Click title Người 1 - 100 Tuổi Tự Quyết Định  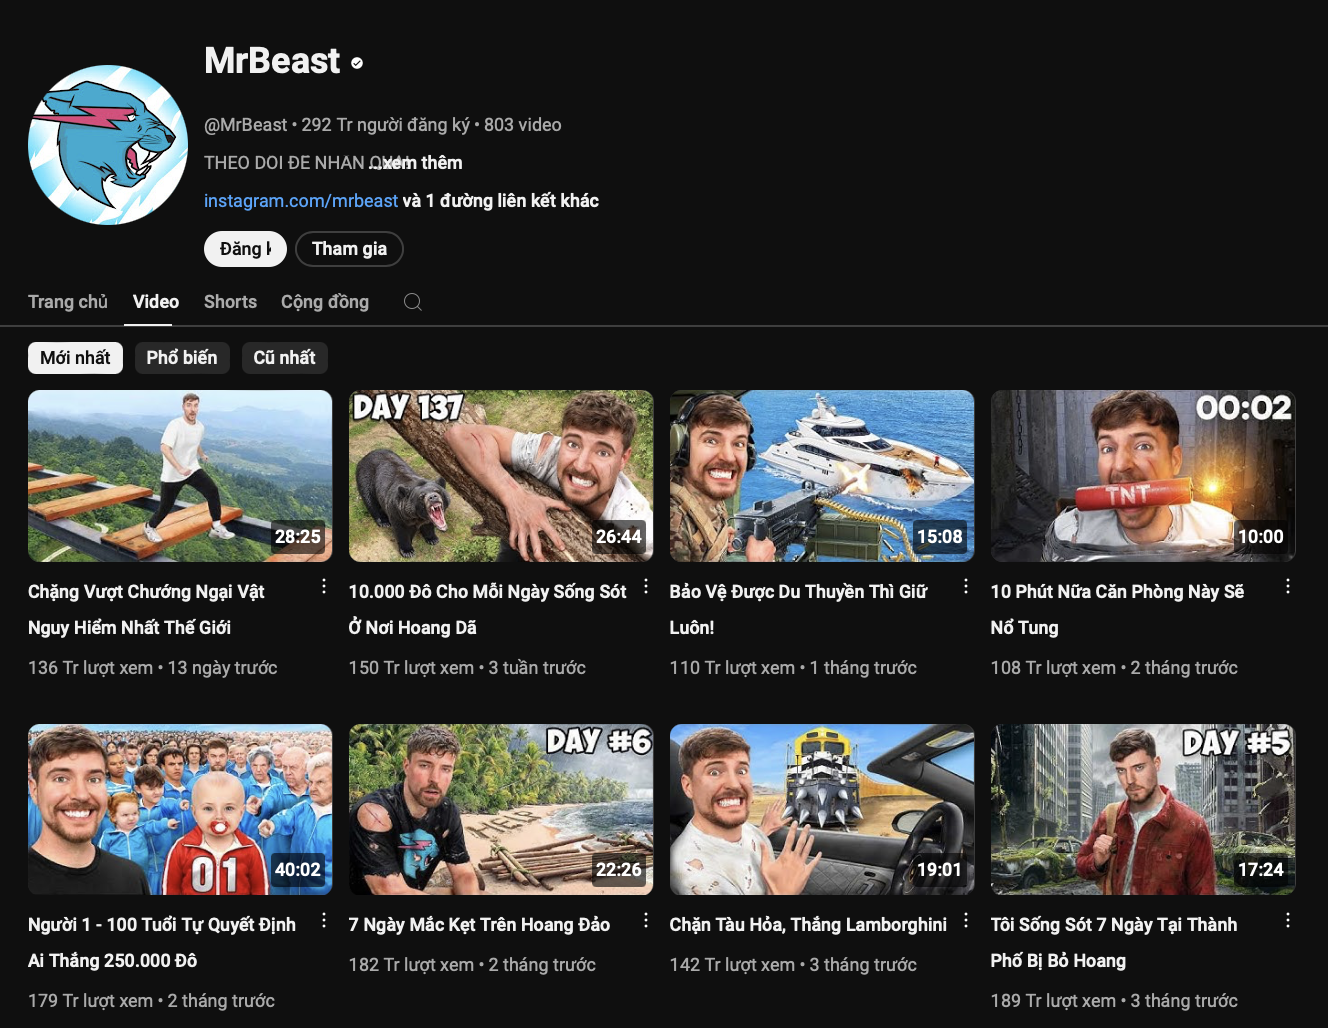162,943
